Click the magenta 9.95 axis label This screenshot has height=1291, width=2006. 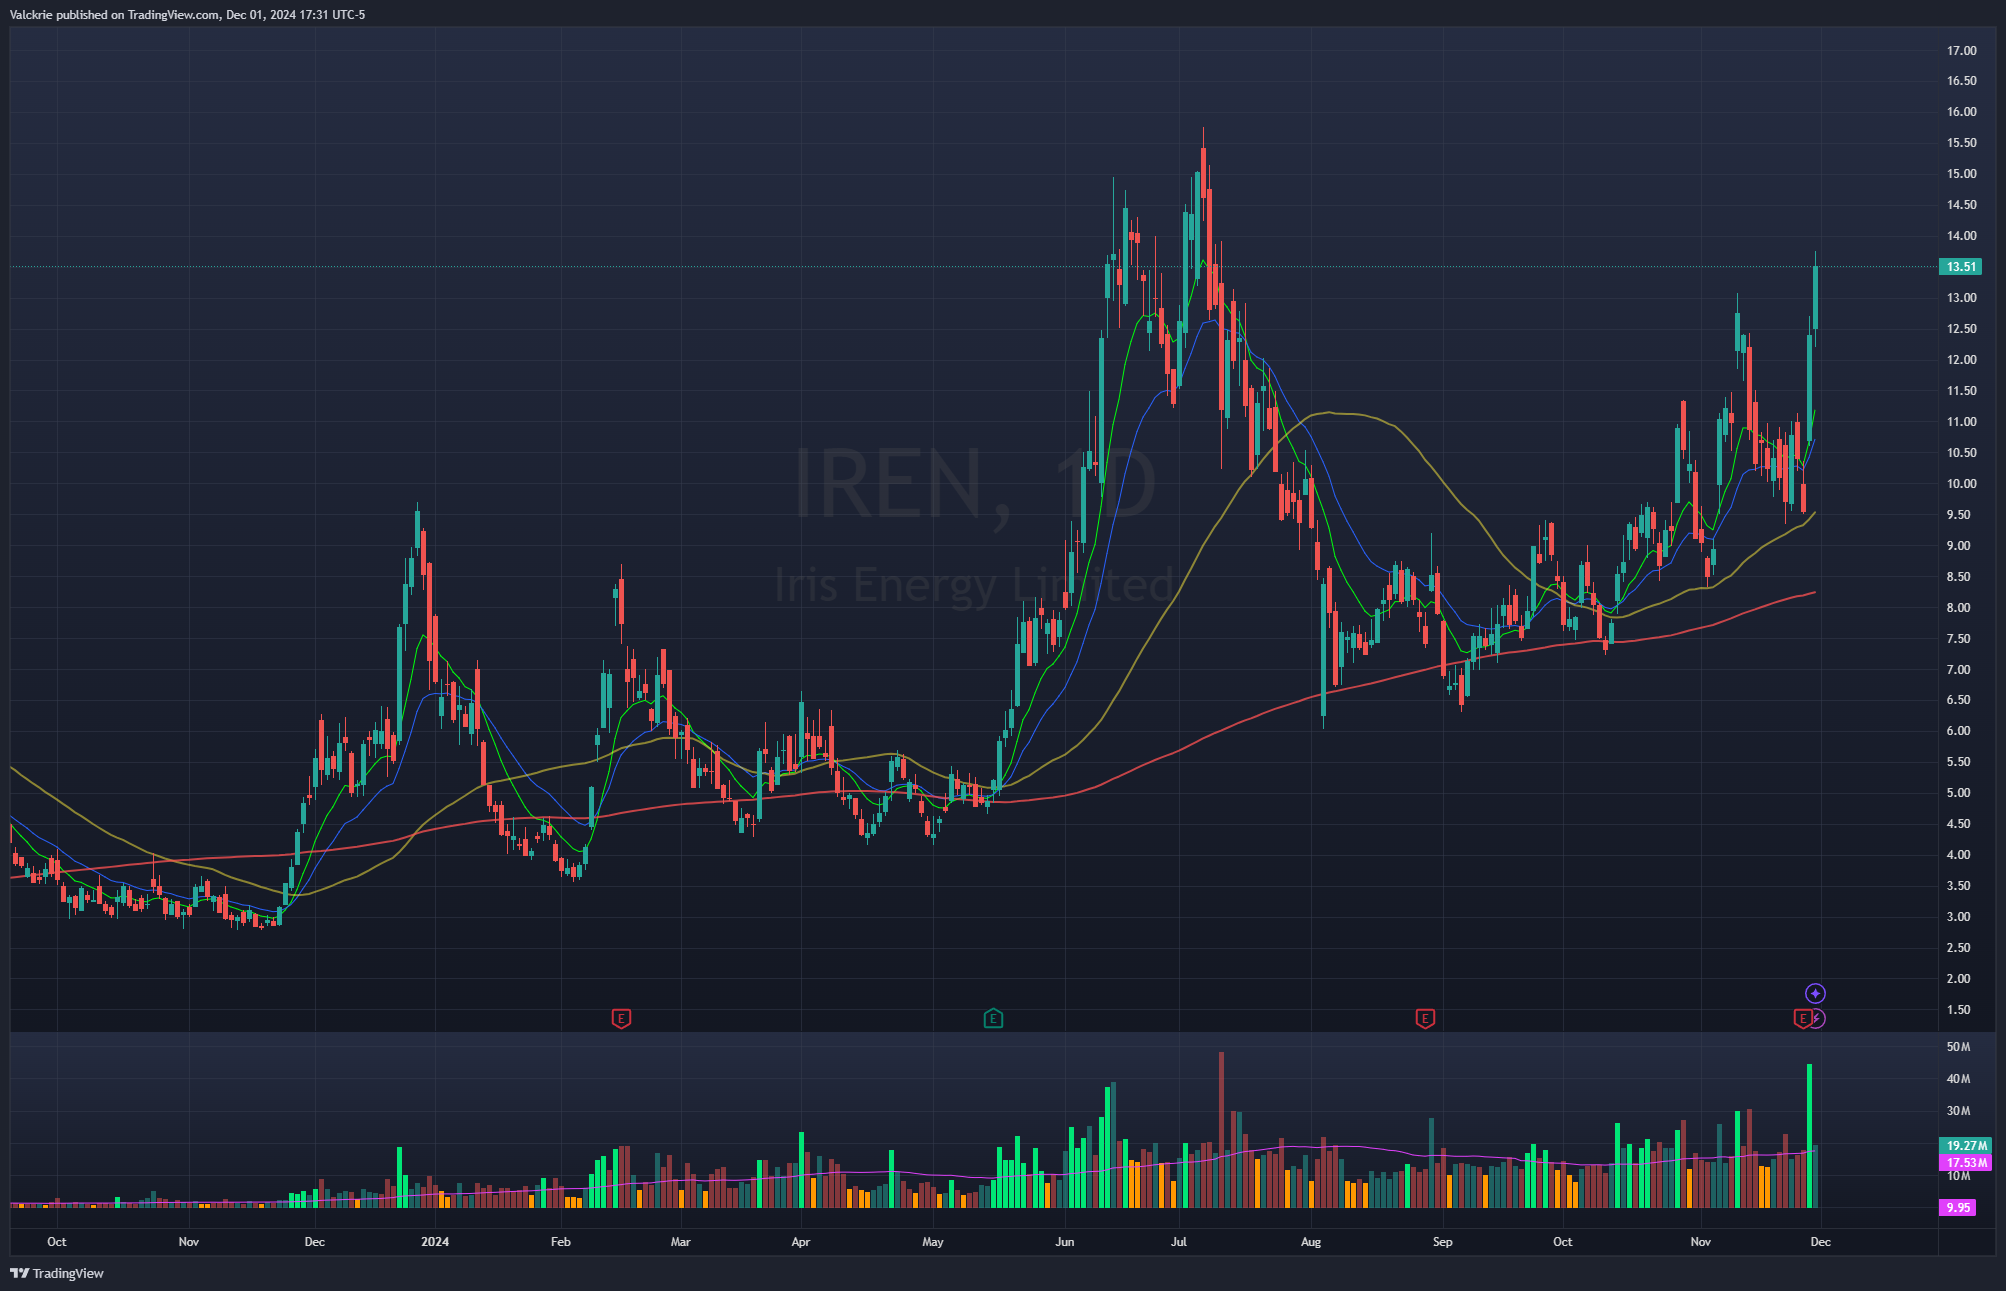[1958, 1208]
